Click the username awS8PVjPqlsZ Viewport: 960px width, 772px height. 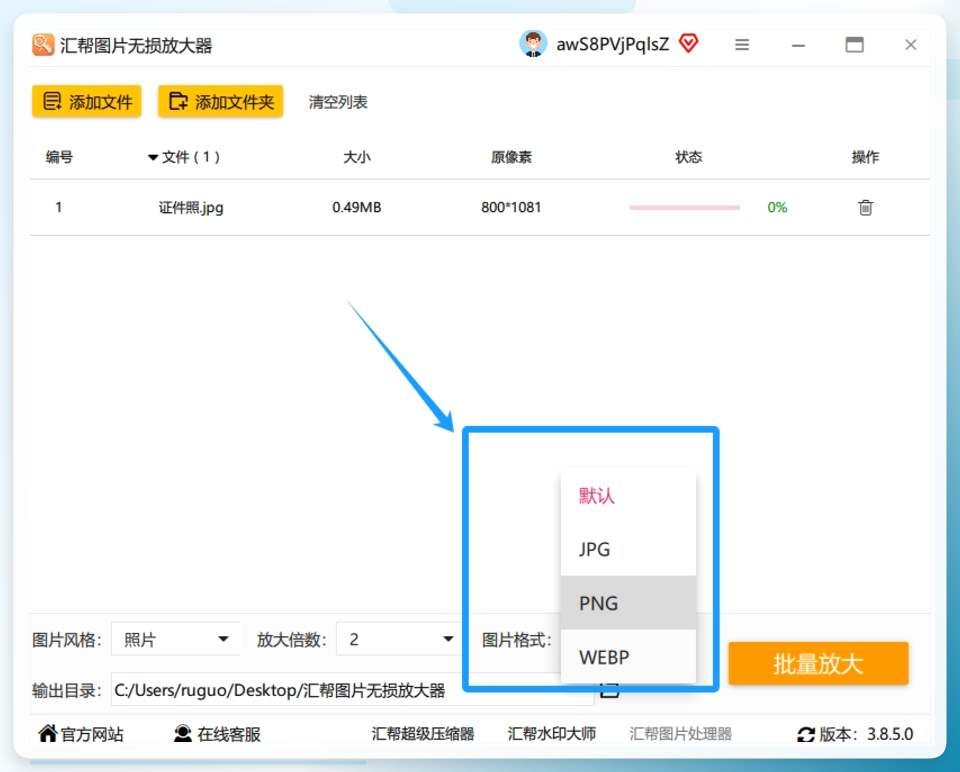tap(612, 45)
